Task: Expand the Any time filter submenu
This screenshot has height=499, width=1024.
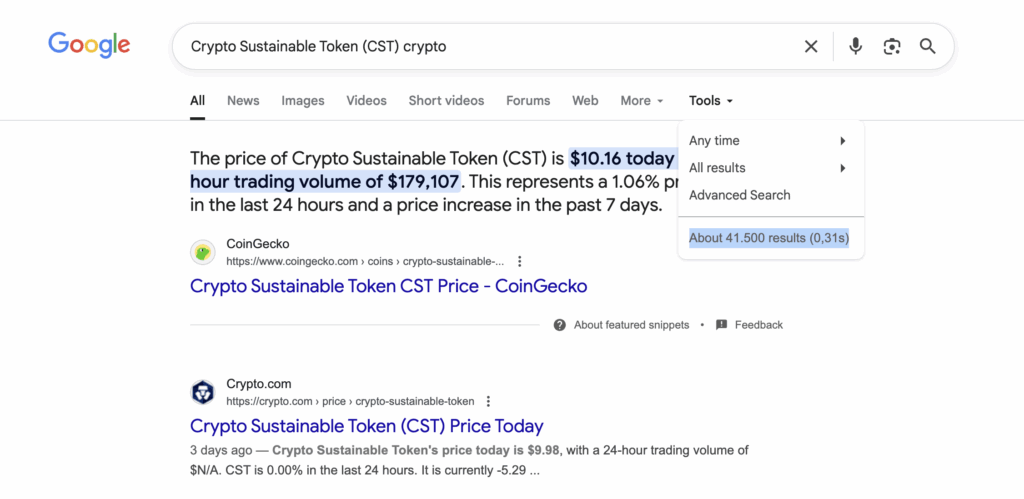Action: click(x=767, y=141)
